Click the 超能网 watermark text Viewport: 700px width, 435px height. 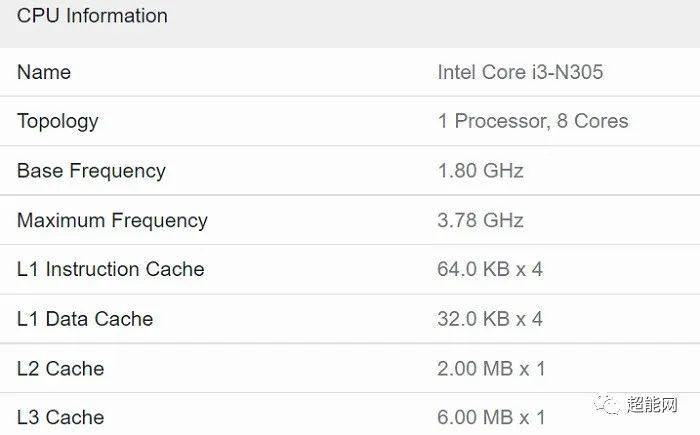651,405
